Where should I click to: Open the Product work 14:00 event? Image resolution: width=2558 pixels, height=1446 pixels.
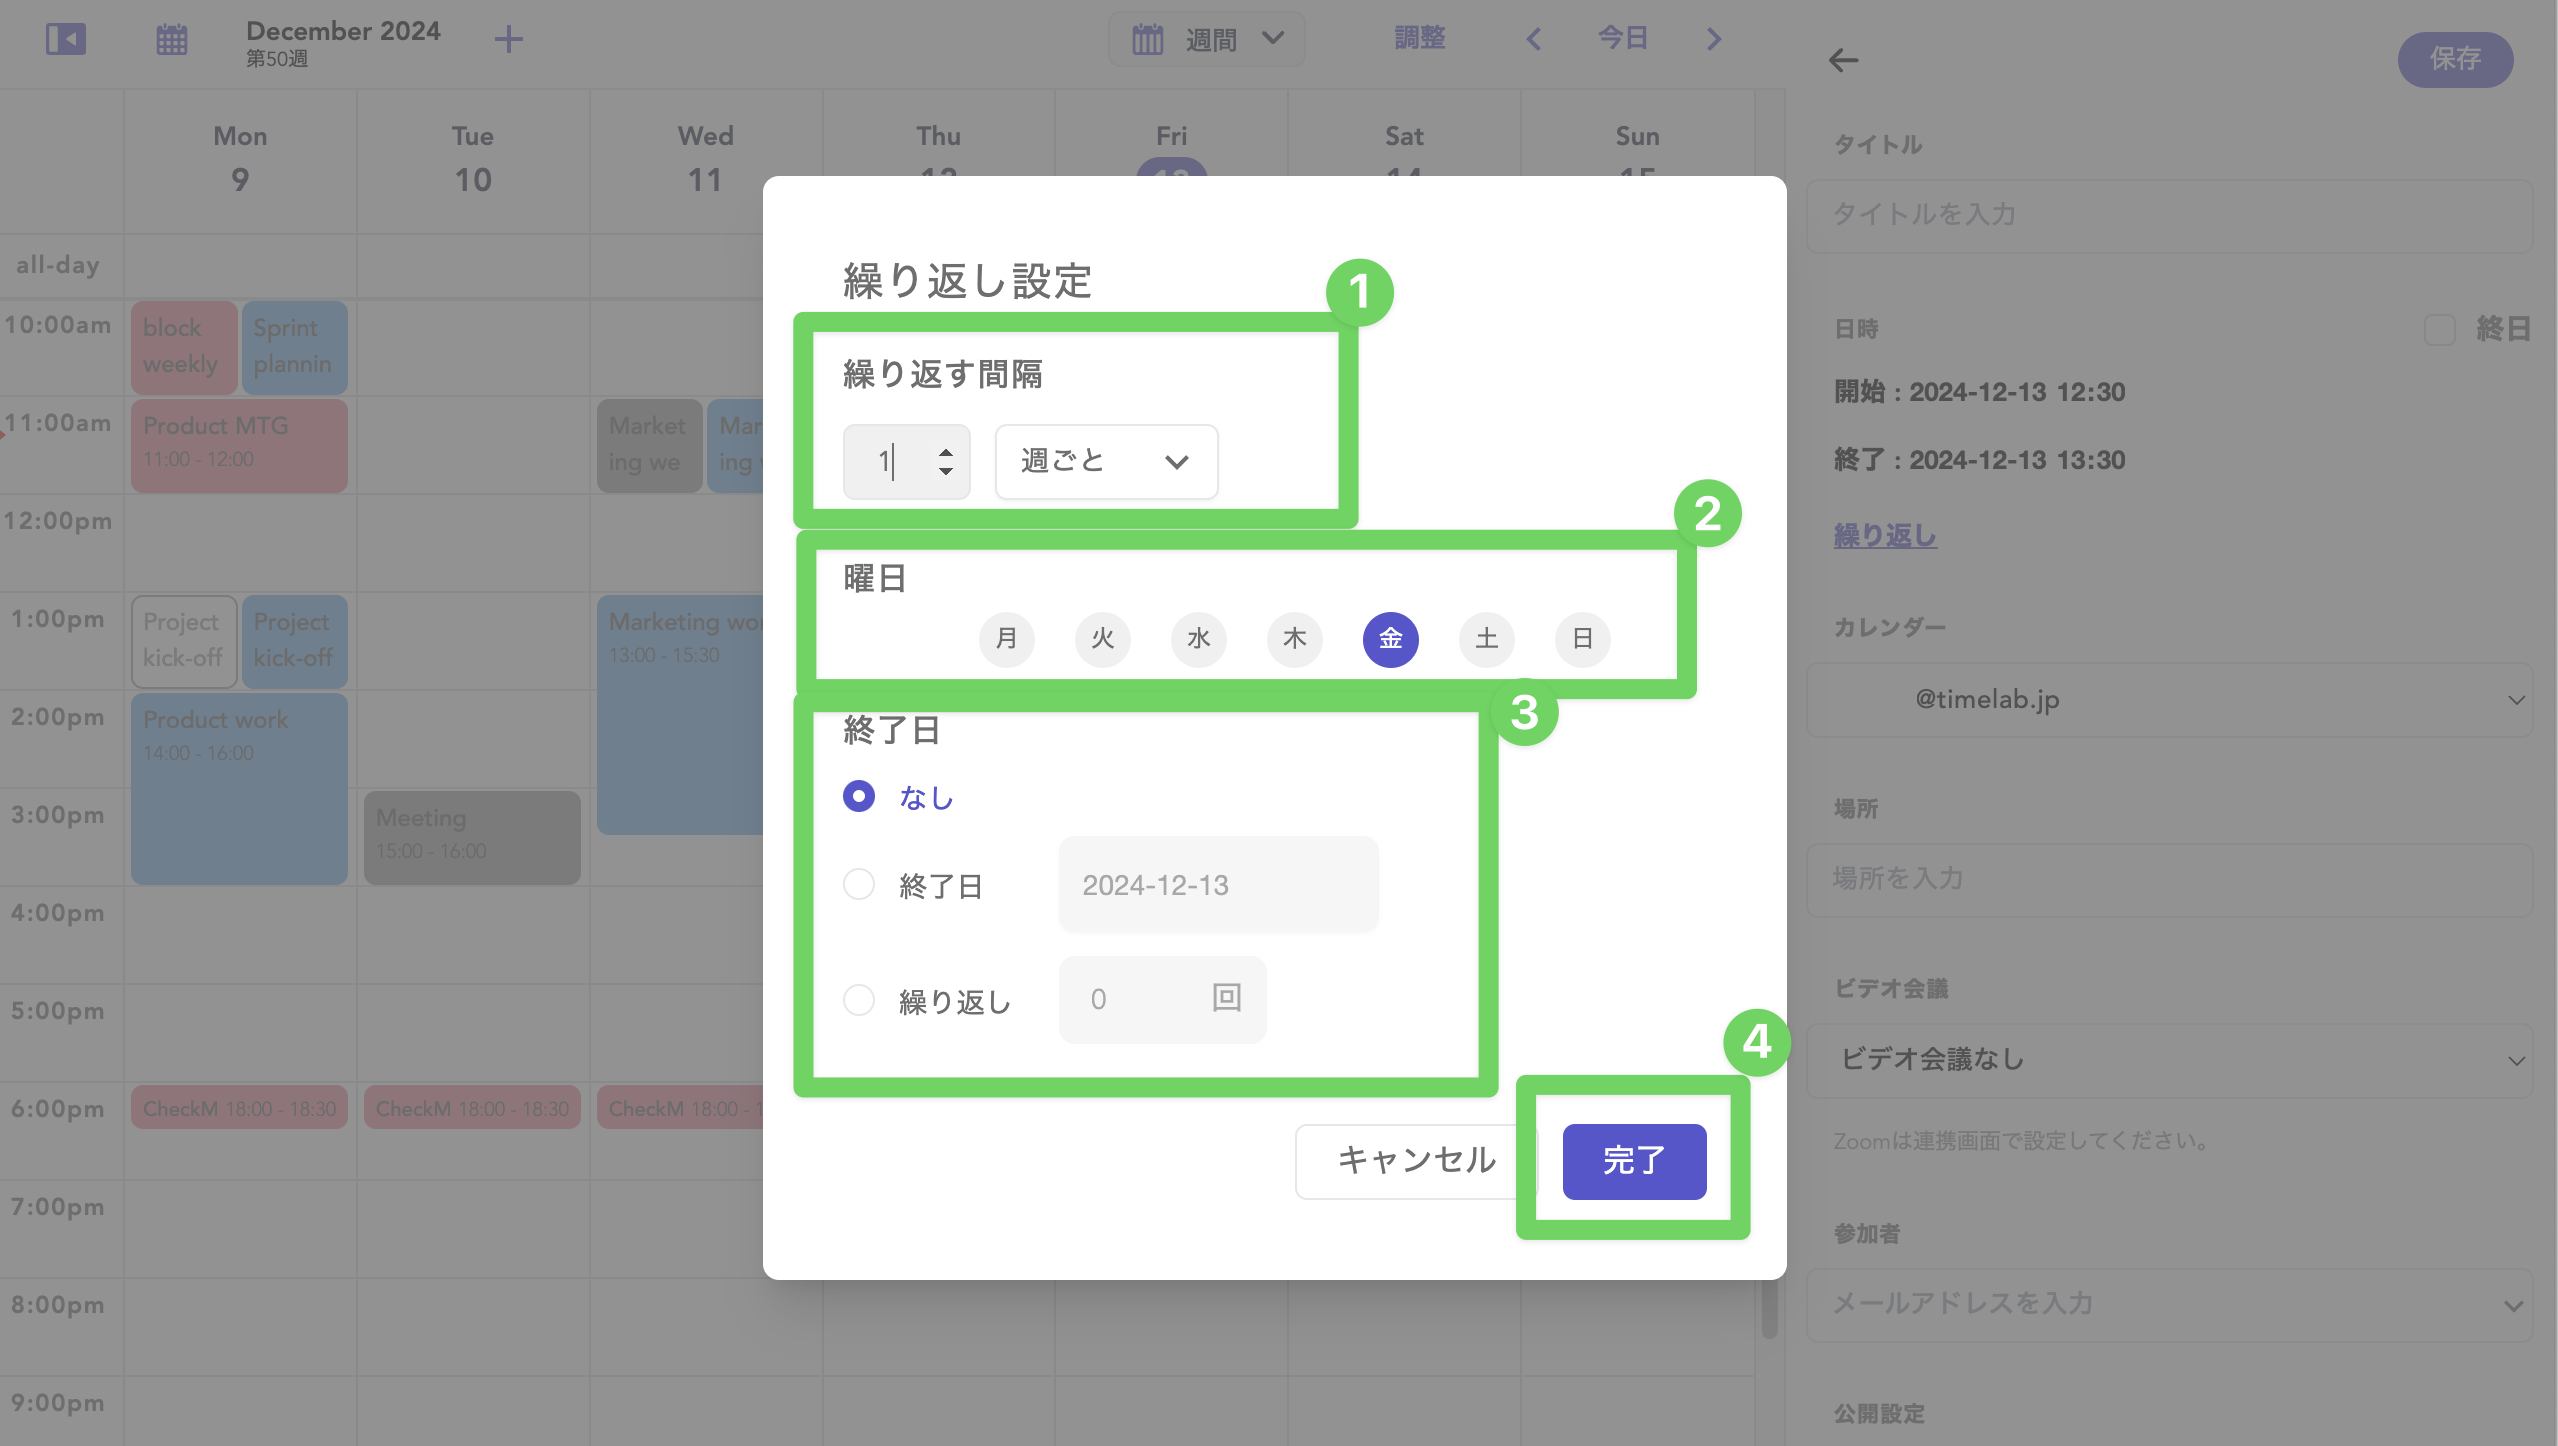tap(239, 789)
